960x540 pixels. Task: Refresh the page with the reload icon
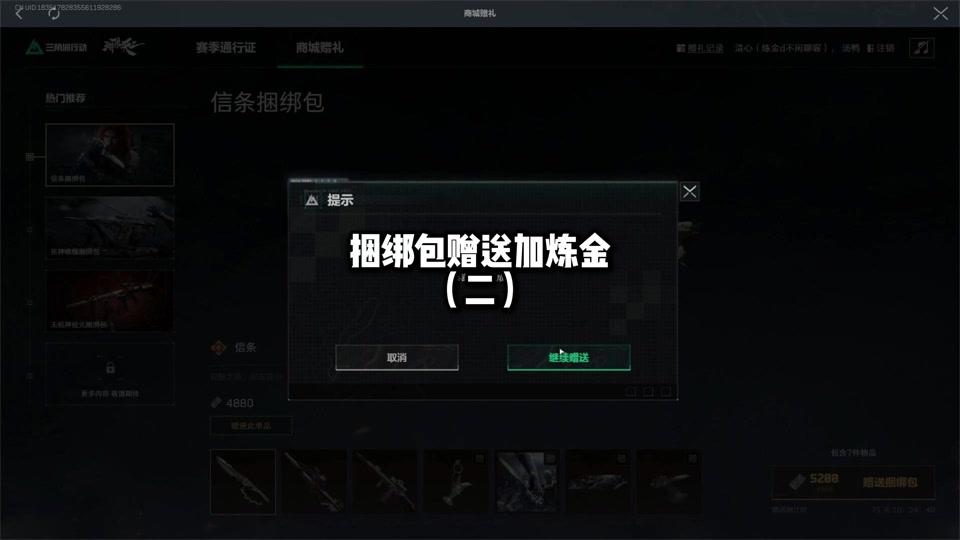pyautogui.click(x=54, y=13)
